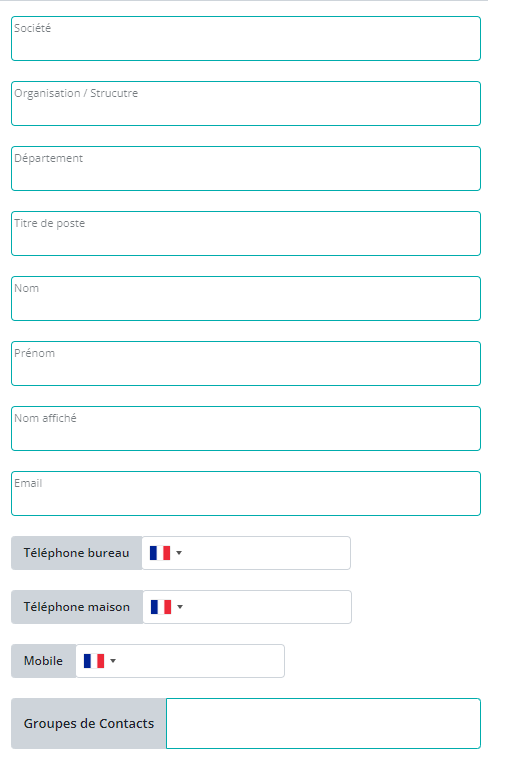Focus the Société input field
The width and height of the screenshot is (505, 769).
[246, 38]
